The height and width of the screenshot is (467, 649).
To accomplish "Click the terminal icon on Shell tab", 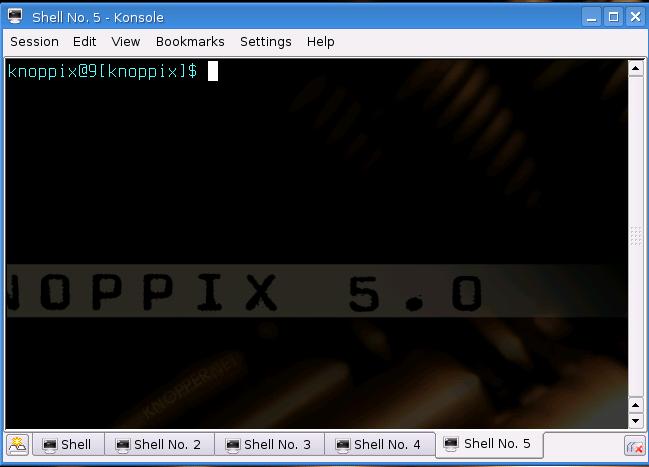I will (49, 445).
